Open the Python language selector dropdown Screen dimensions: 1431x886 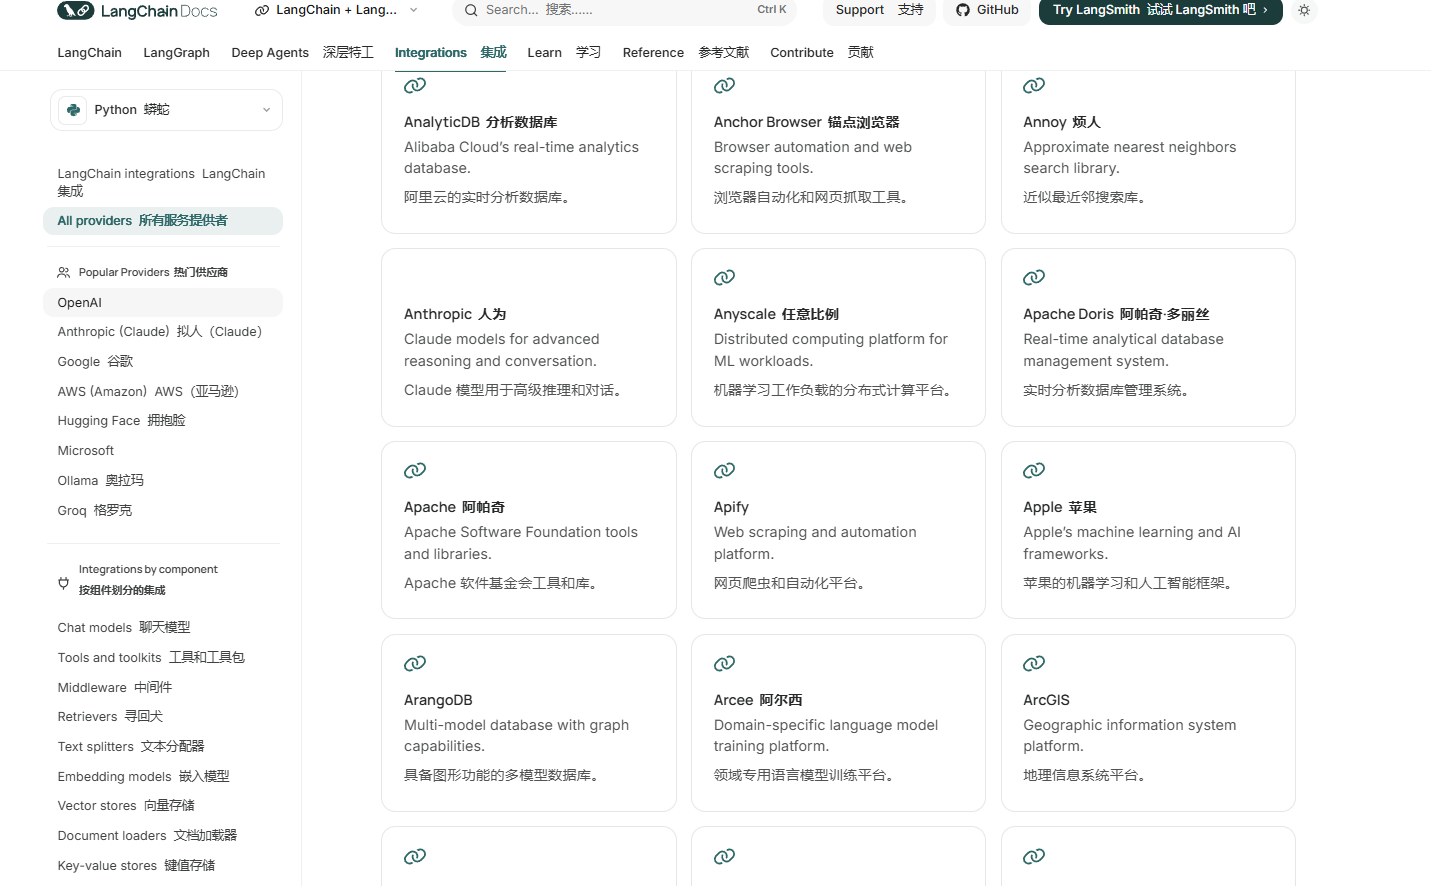click(166, 110)
